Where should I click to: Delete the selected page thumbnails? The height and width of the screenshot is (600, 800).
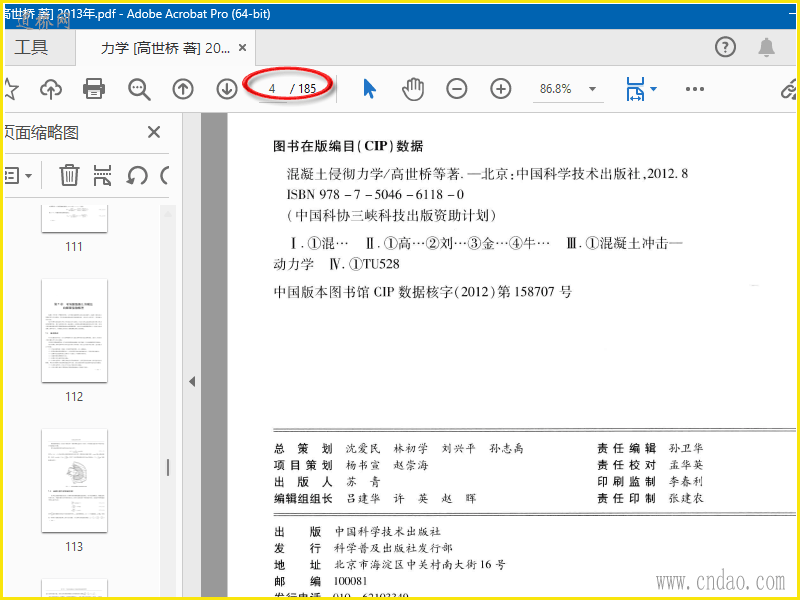69,175
